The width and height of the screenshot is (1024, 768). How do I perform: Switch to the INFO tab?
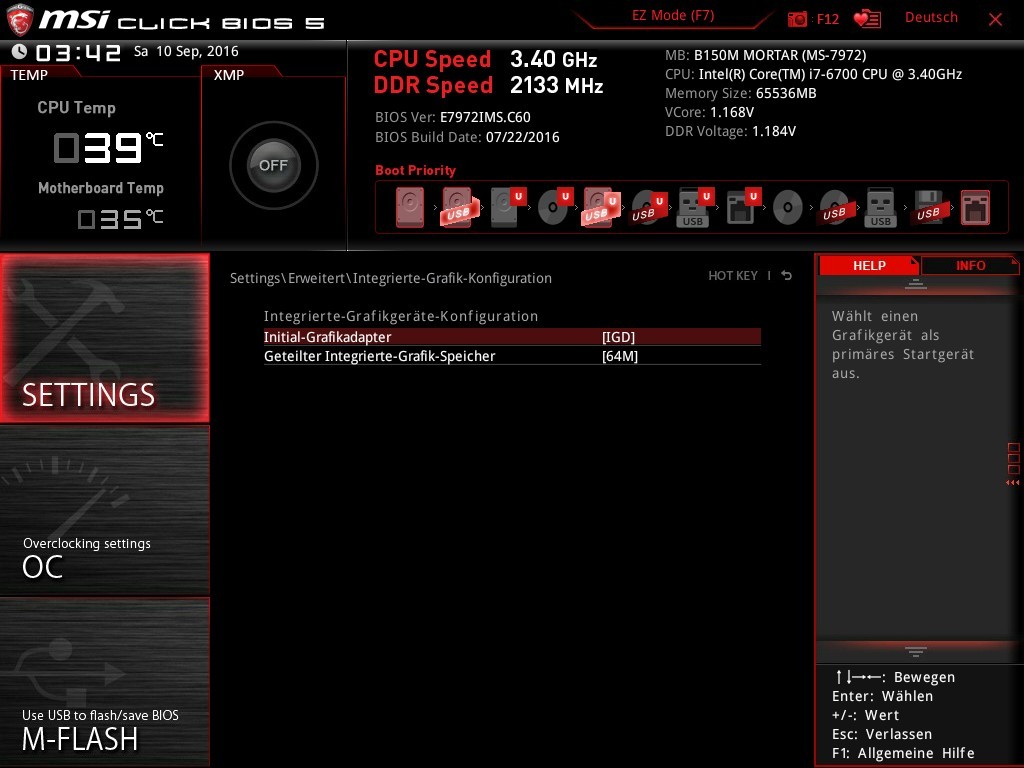point(970,265)
